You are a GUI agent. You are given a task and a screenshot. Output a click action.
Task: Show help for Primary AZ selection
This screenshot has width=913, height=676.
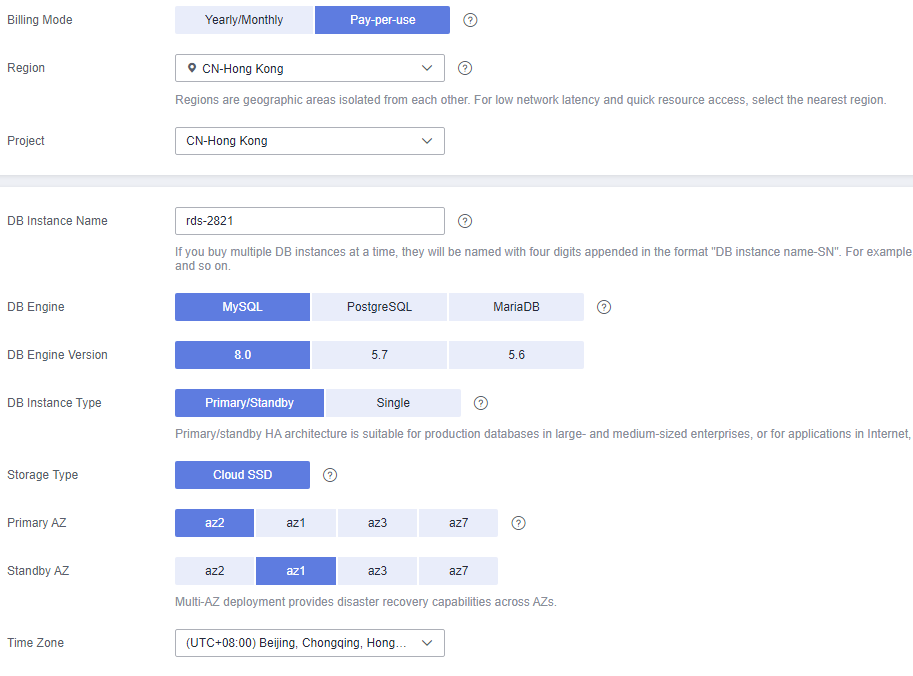(x=518, y=523)
